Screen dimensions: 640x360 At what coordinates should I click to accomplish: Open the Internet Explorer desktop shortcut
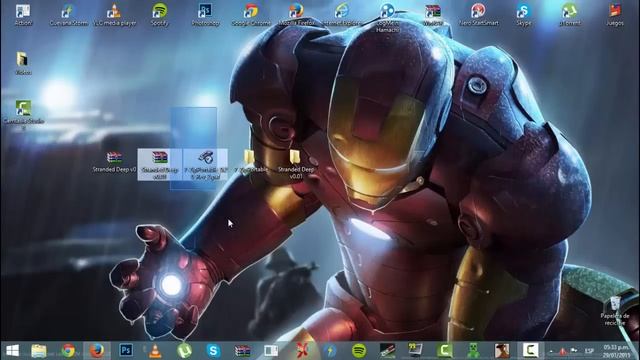point(342,15)
